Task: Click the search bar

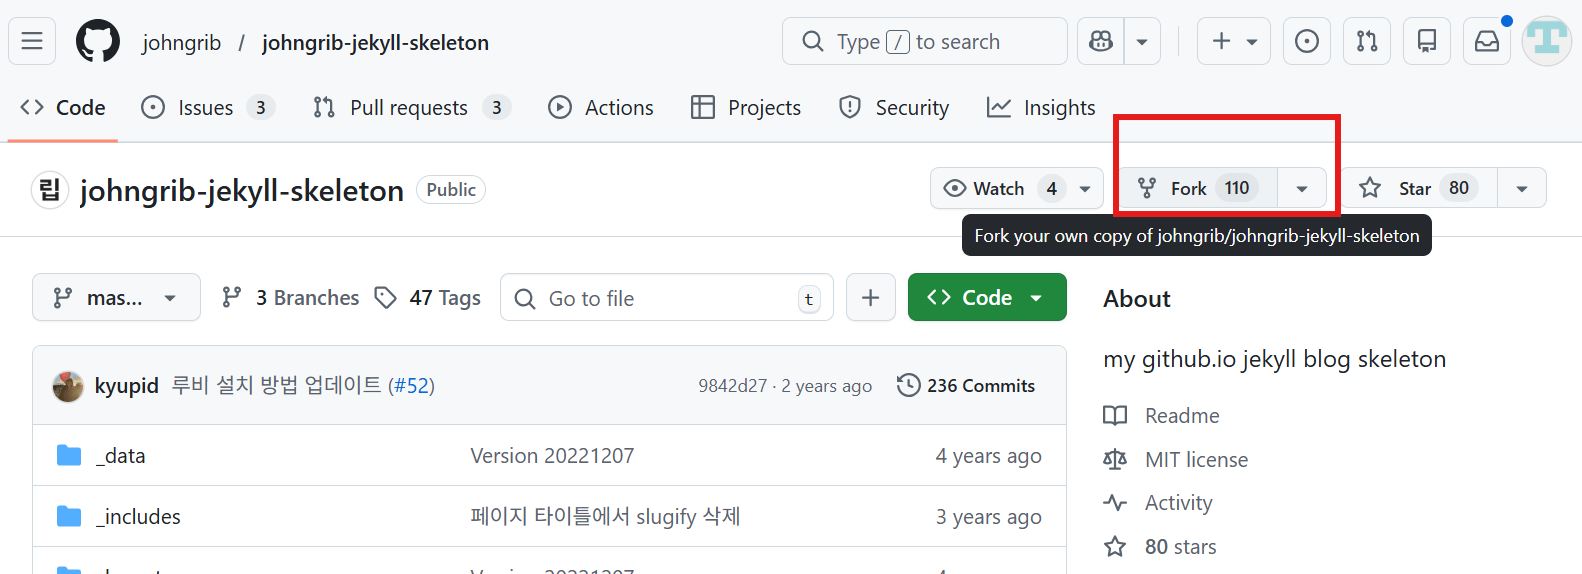Action: click(x=925, y=41)
